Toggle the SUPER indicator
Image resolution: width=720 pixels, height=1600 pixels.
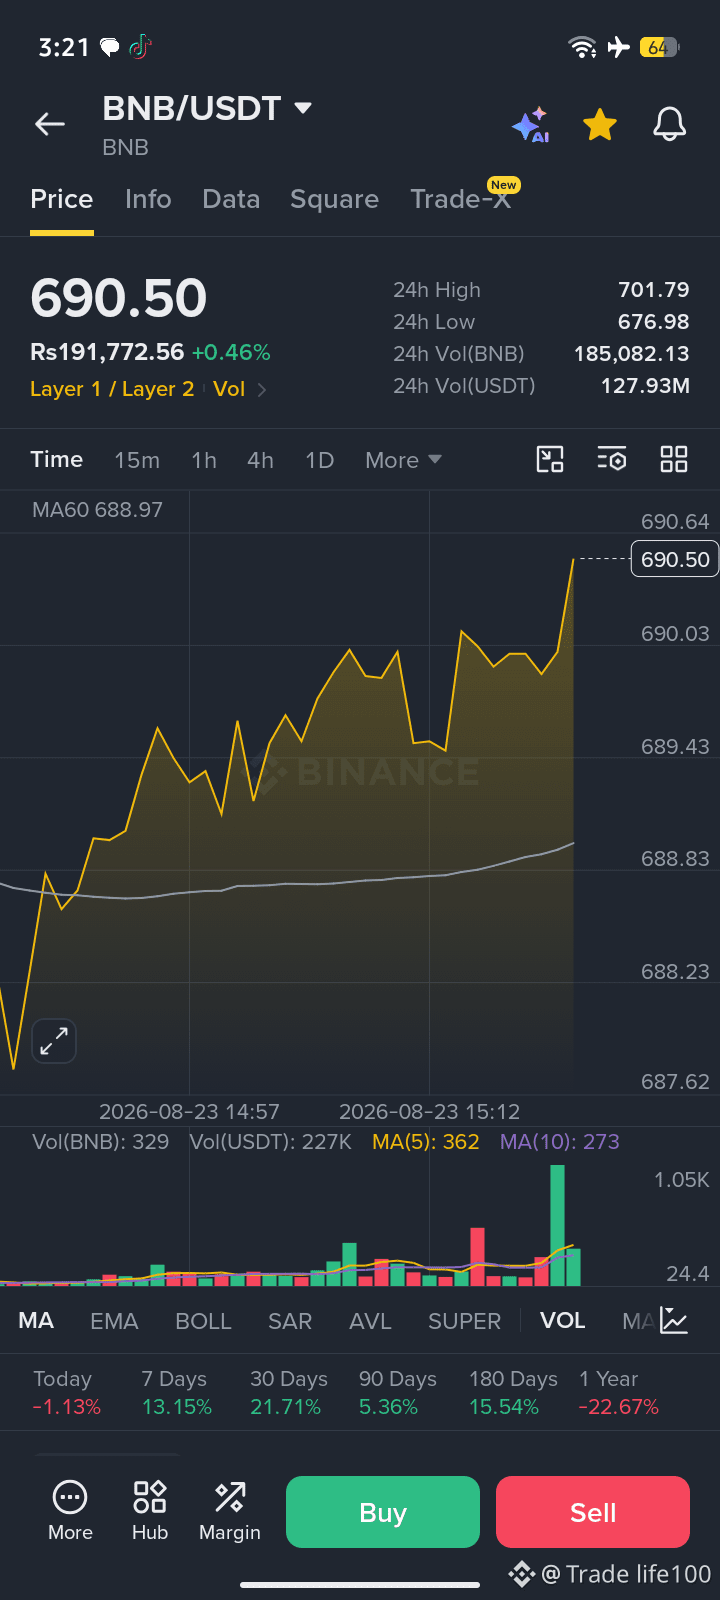point(464,1321)
